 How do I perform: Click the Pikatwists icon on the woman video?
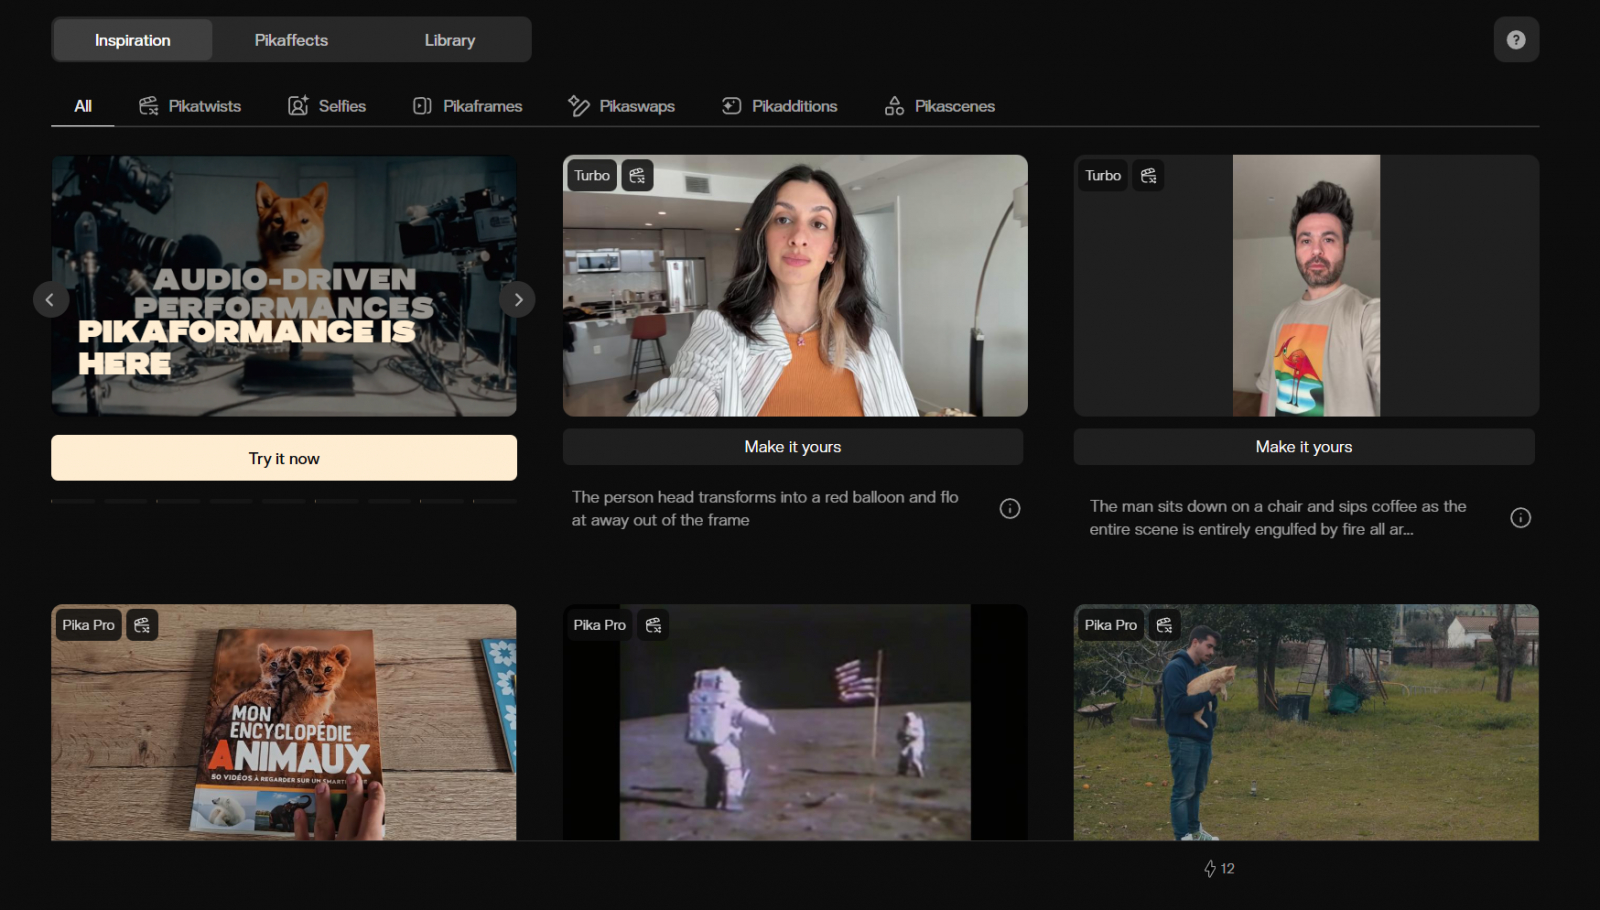click(x=637, y=176)
